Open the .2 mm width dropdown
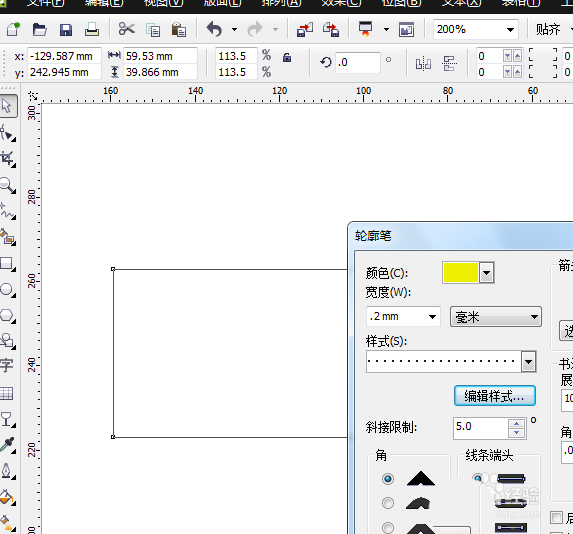This screenshot has width=573, height=534. click(x=432, y=317)
